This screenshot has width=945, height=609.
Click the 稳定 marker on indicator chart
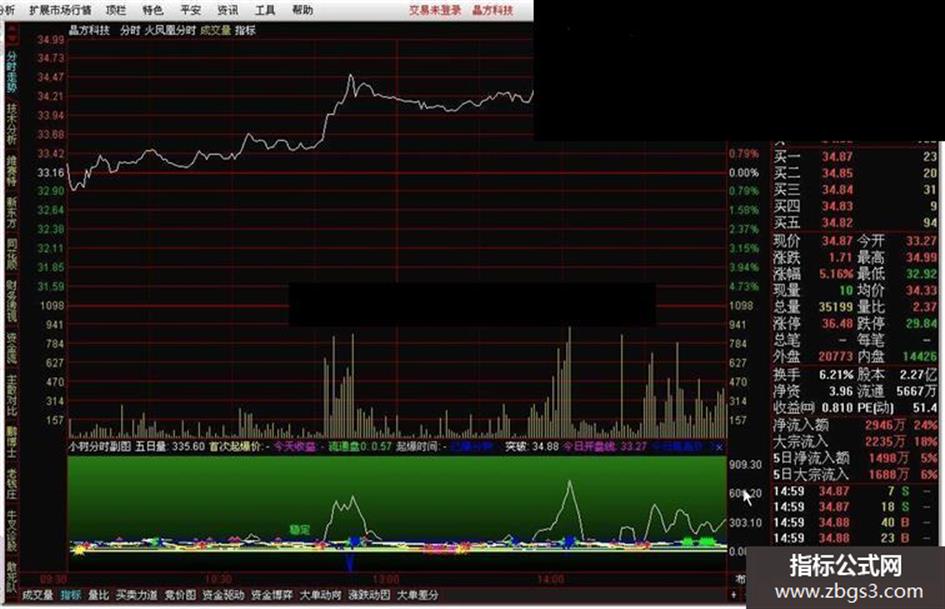coord(300,530)
